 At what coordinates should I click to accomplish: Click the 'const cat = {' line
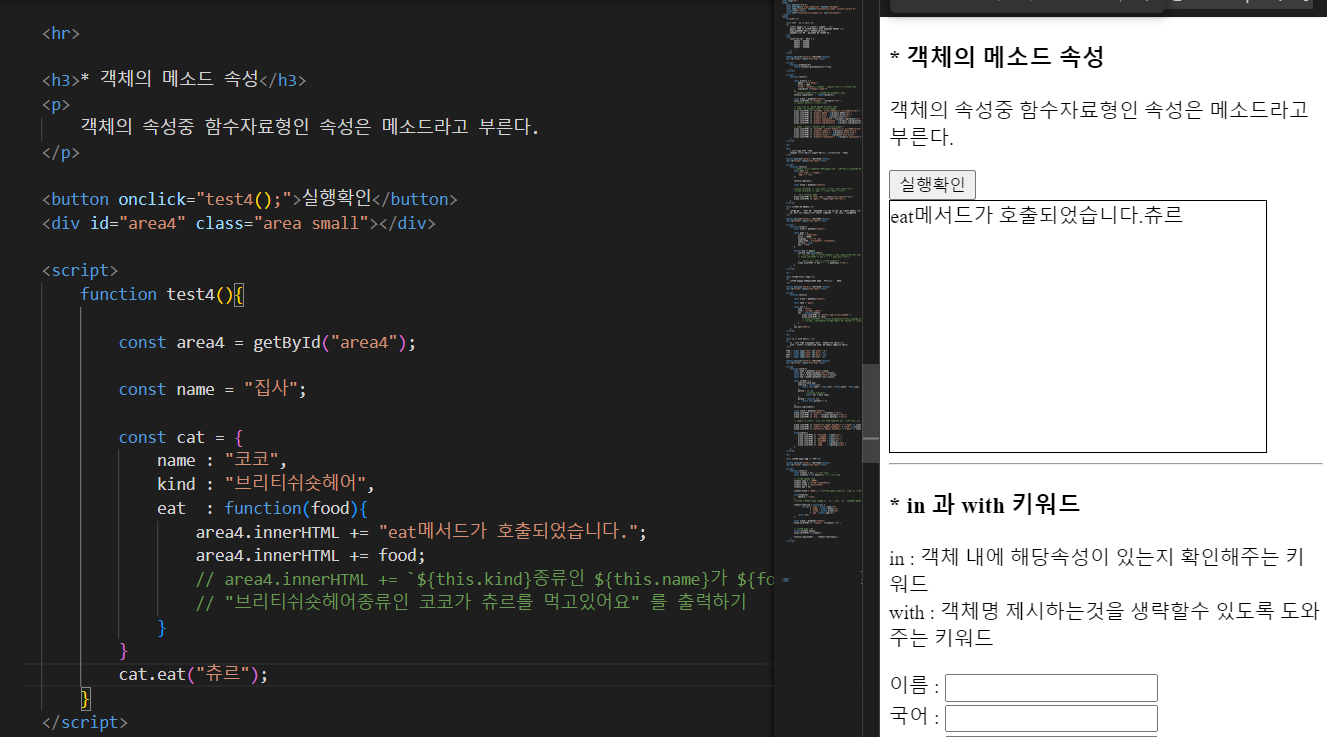point(180,437)
